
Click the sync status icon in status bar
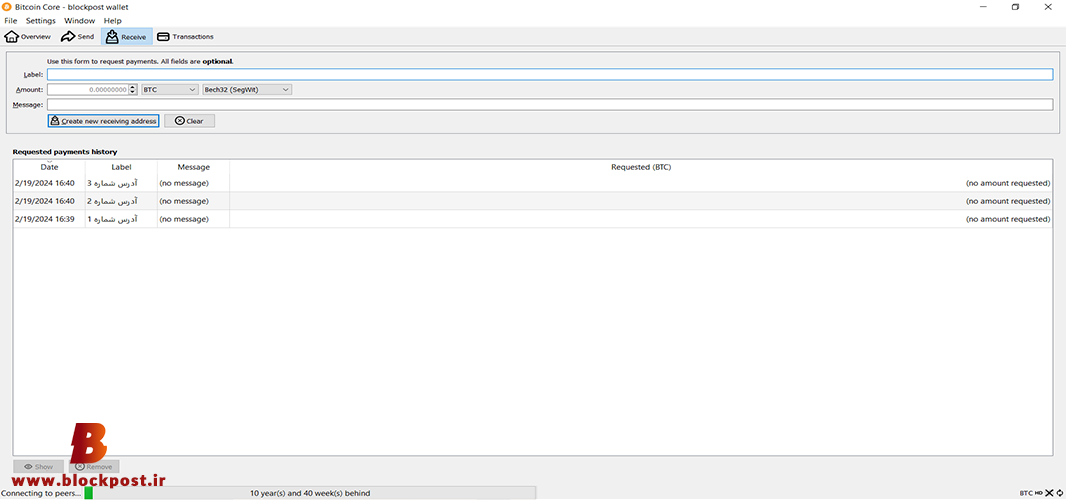pos(1060,493)
